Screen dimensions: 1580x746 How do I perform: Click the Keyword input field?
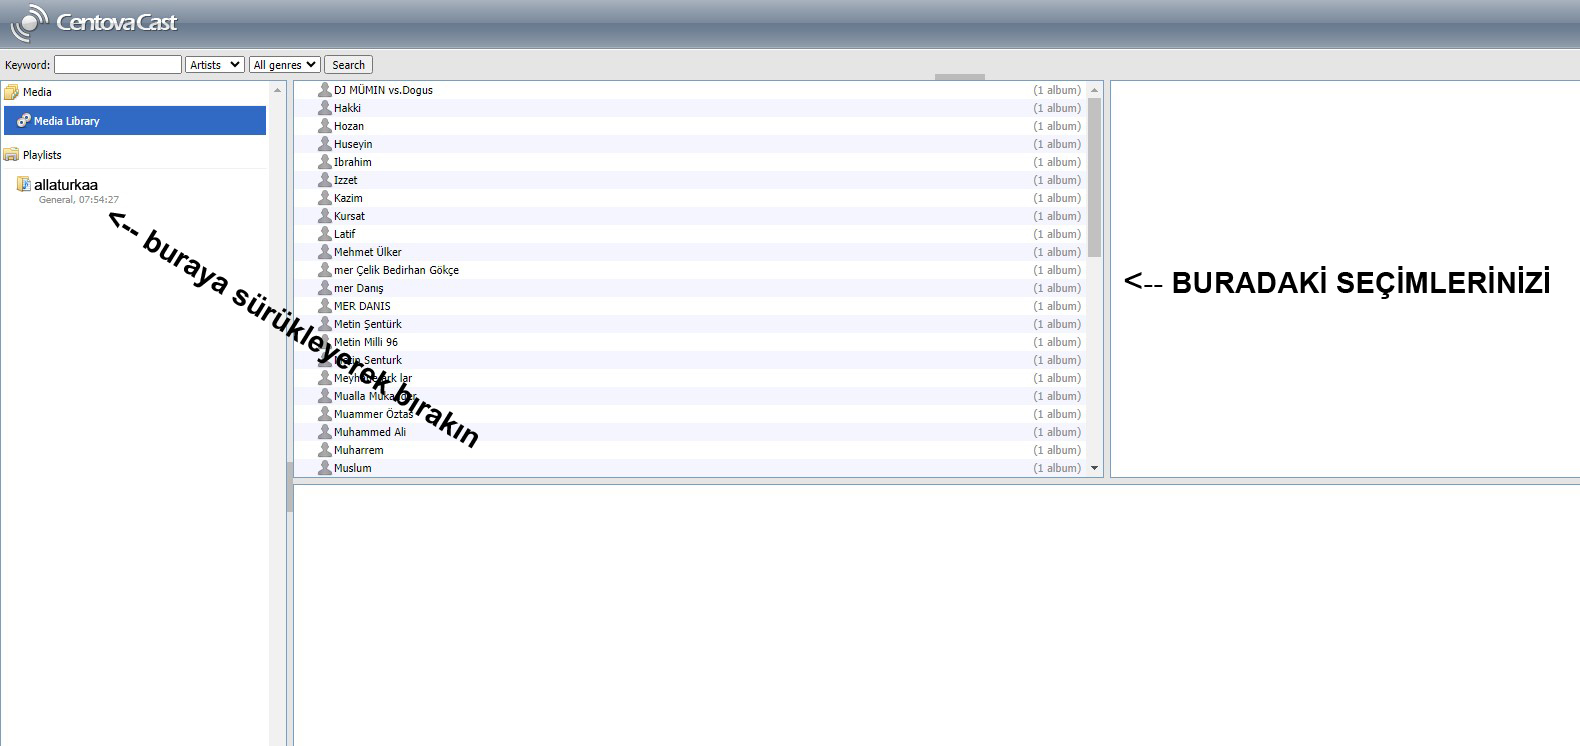click(117, 65)
